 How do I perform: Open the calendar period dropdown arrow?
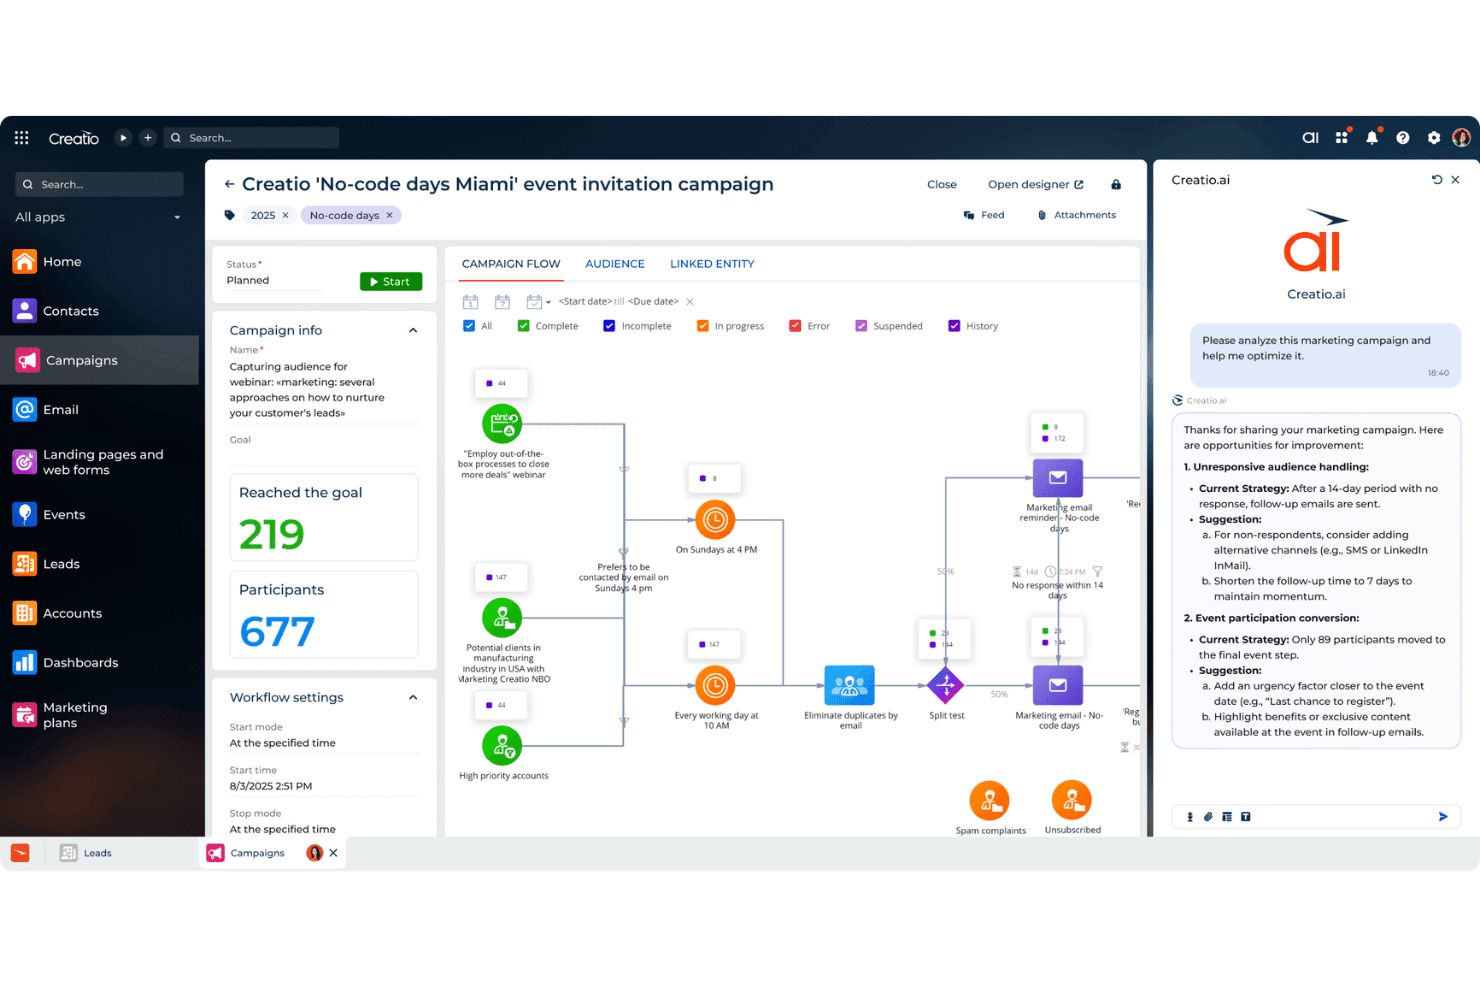tap(548, 302)
